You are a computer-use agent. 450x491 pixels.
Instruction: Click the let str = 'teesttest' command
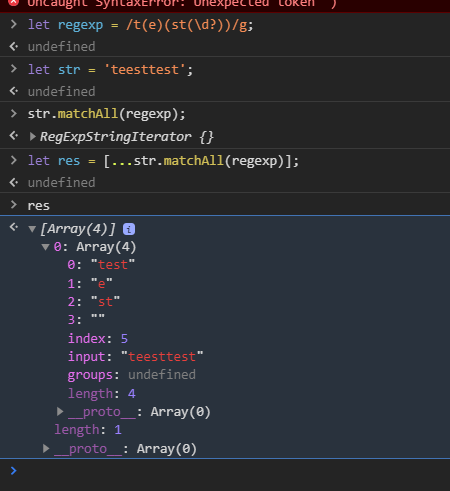[110, 70]
